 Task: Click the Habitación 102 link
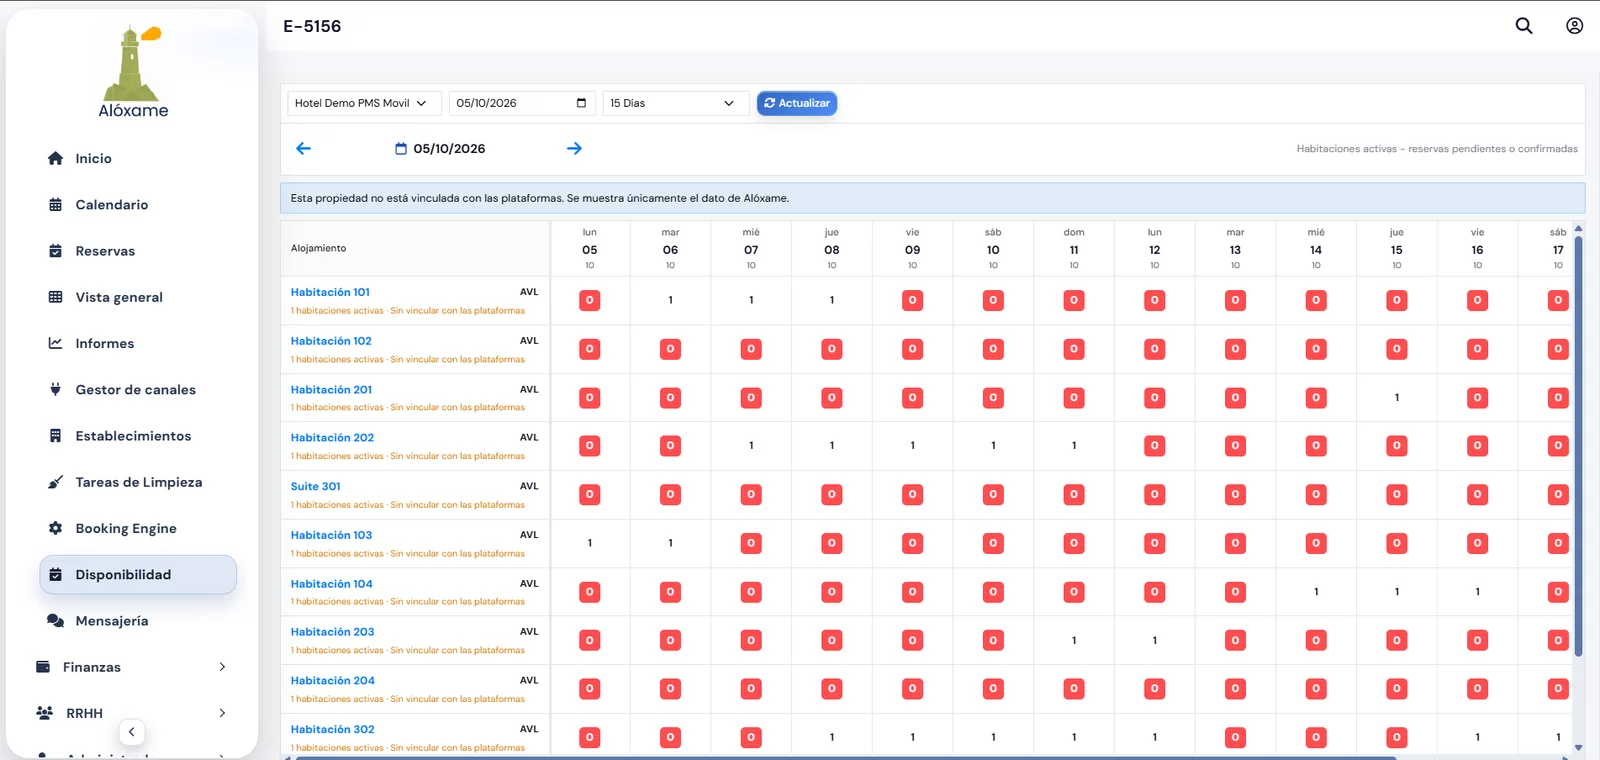click(331, 341)
